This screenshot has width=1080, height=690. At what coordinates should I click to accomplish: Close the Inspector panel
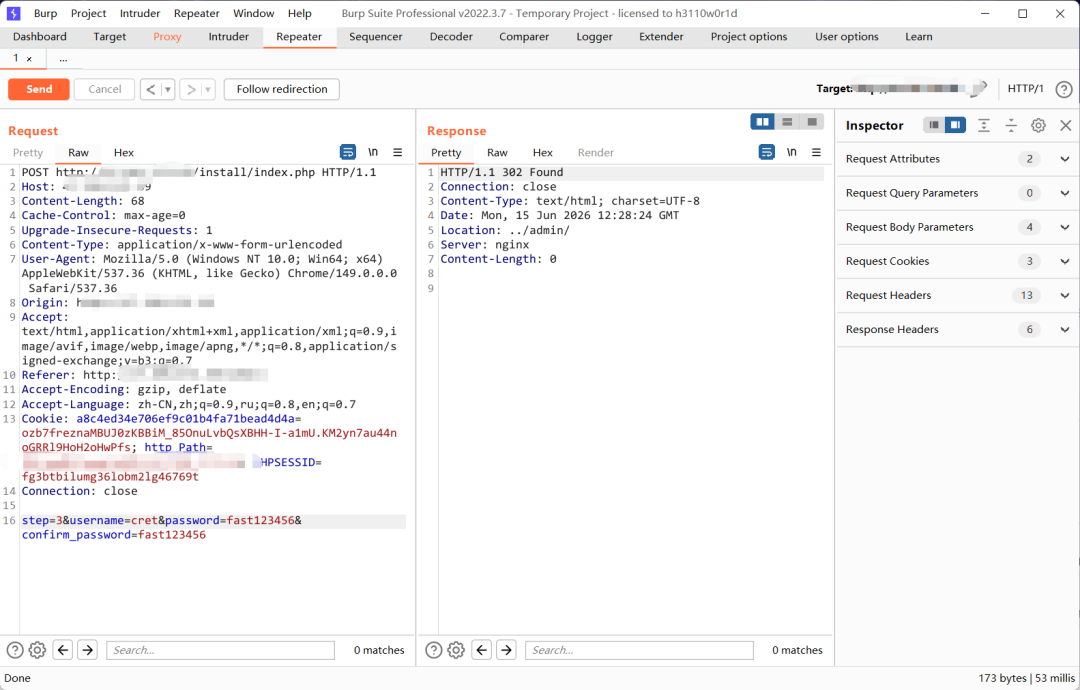tap(1066, 125)
